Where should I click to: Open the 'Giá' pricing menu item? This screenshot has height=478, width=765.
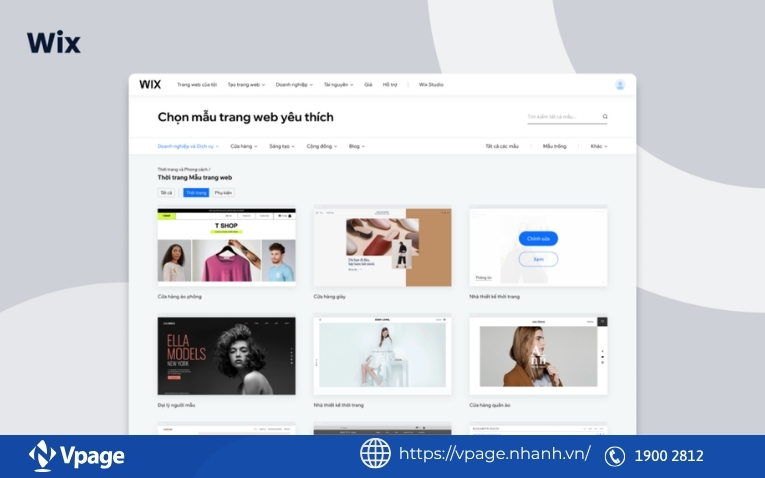(x=368, y=85)
